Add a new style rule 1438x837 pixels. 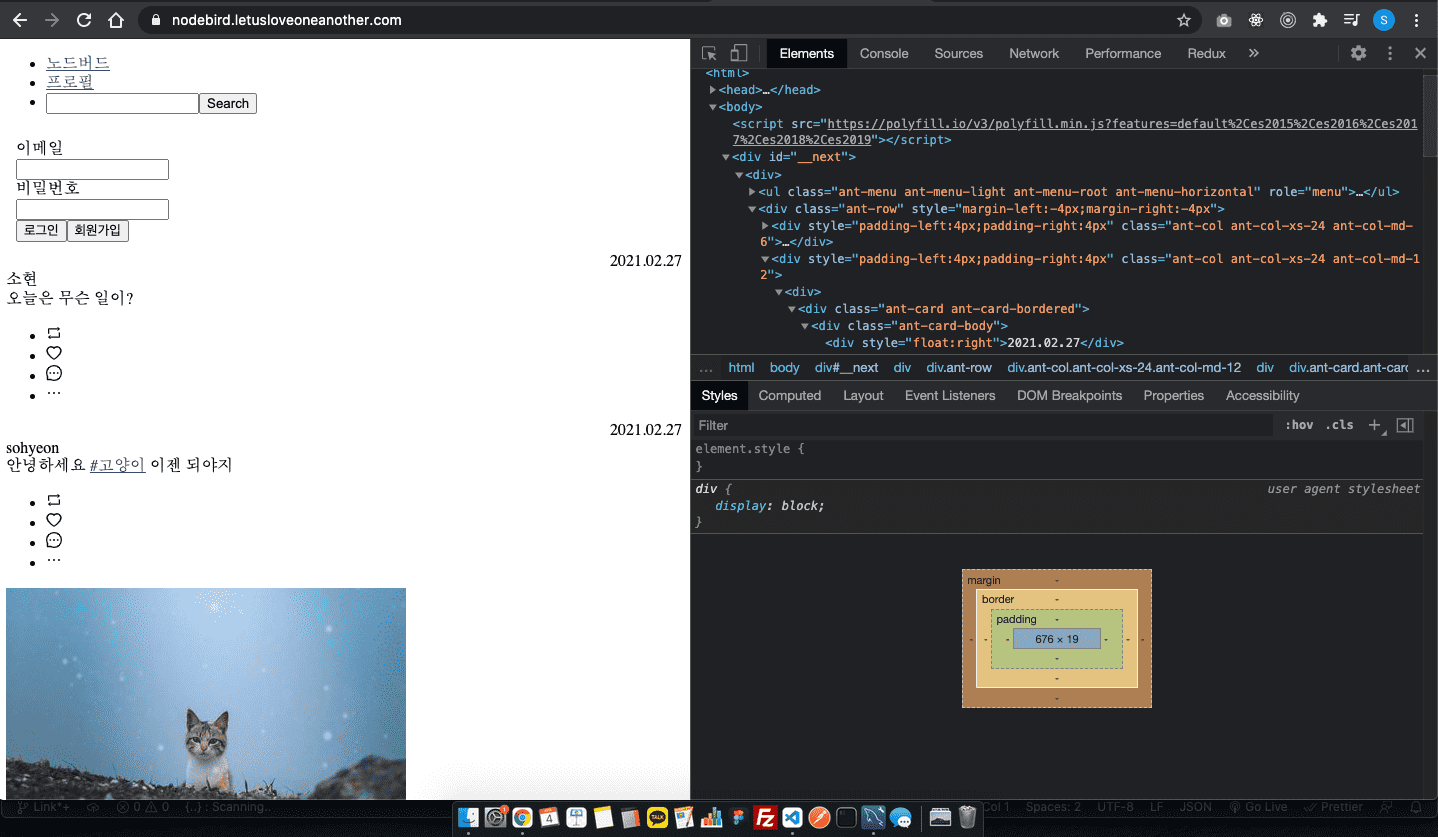click(1374, 425)
